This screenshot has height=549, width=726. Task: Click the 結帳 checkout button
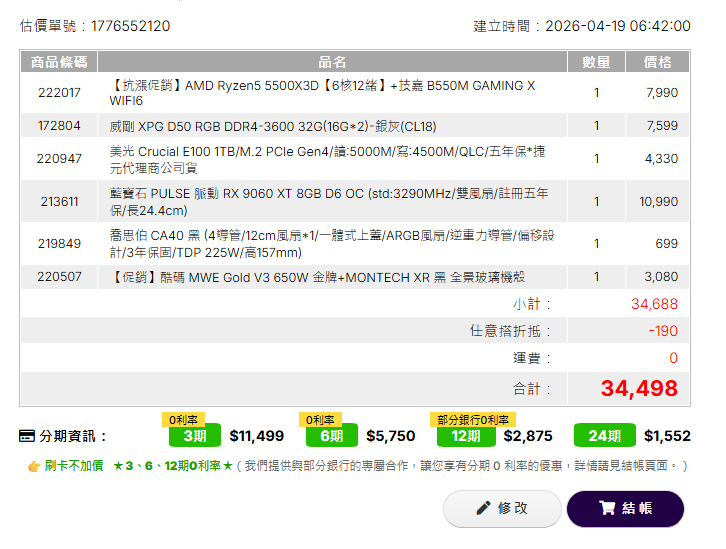coord(625,509)
